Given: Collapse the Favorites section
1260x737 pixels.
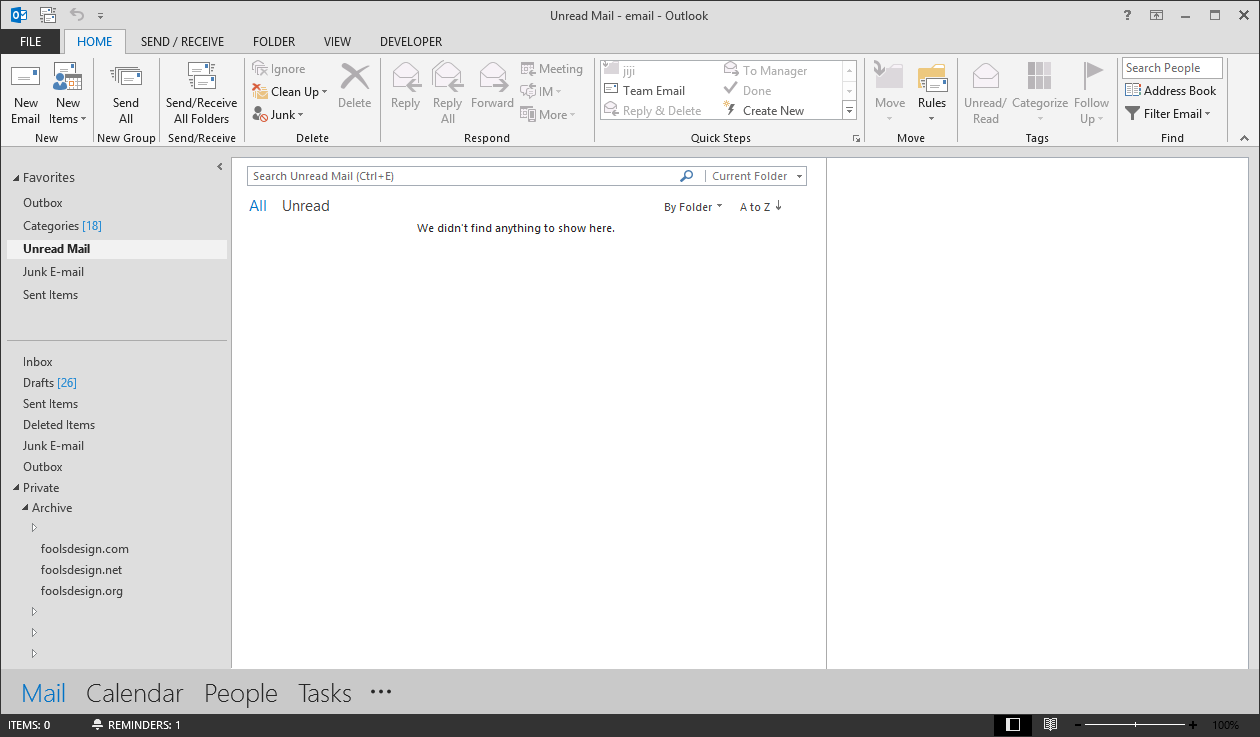Looking at the screenshot, I should pyautogui.click(x=14, y=177).
